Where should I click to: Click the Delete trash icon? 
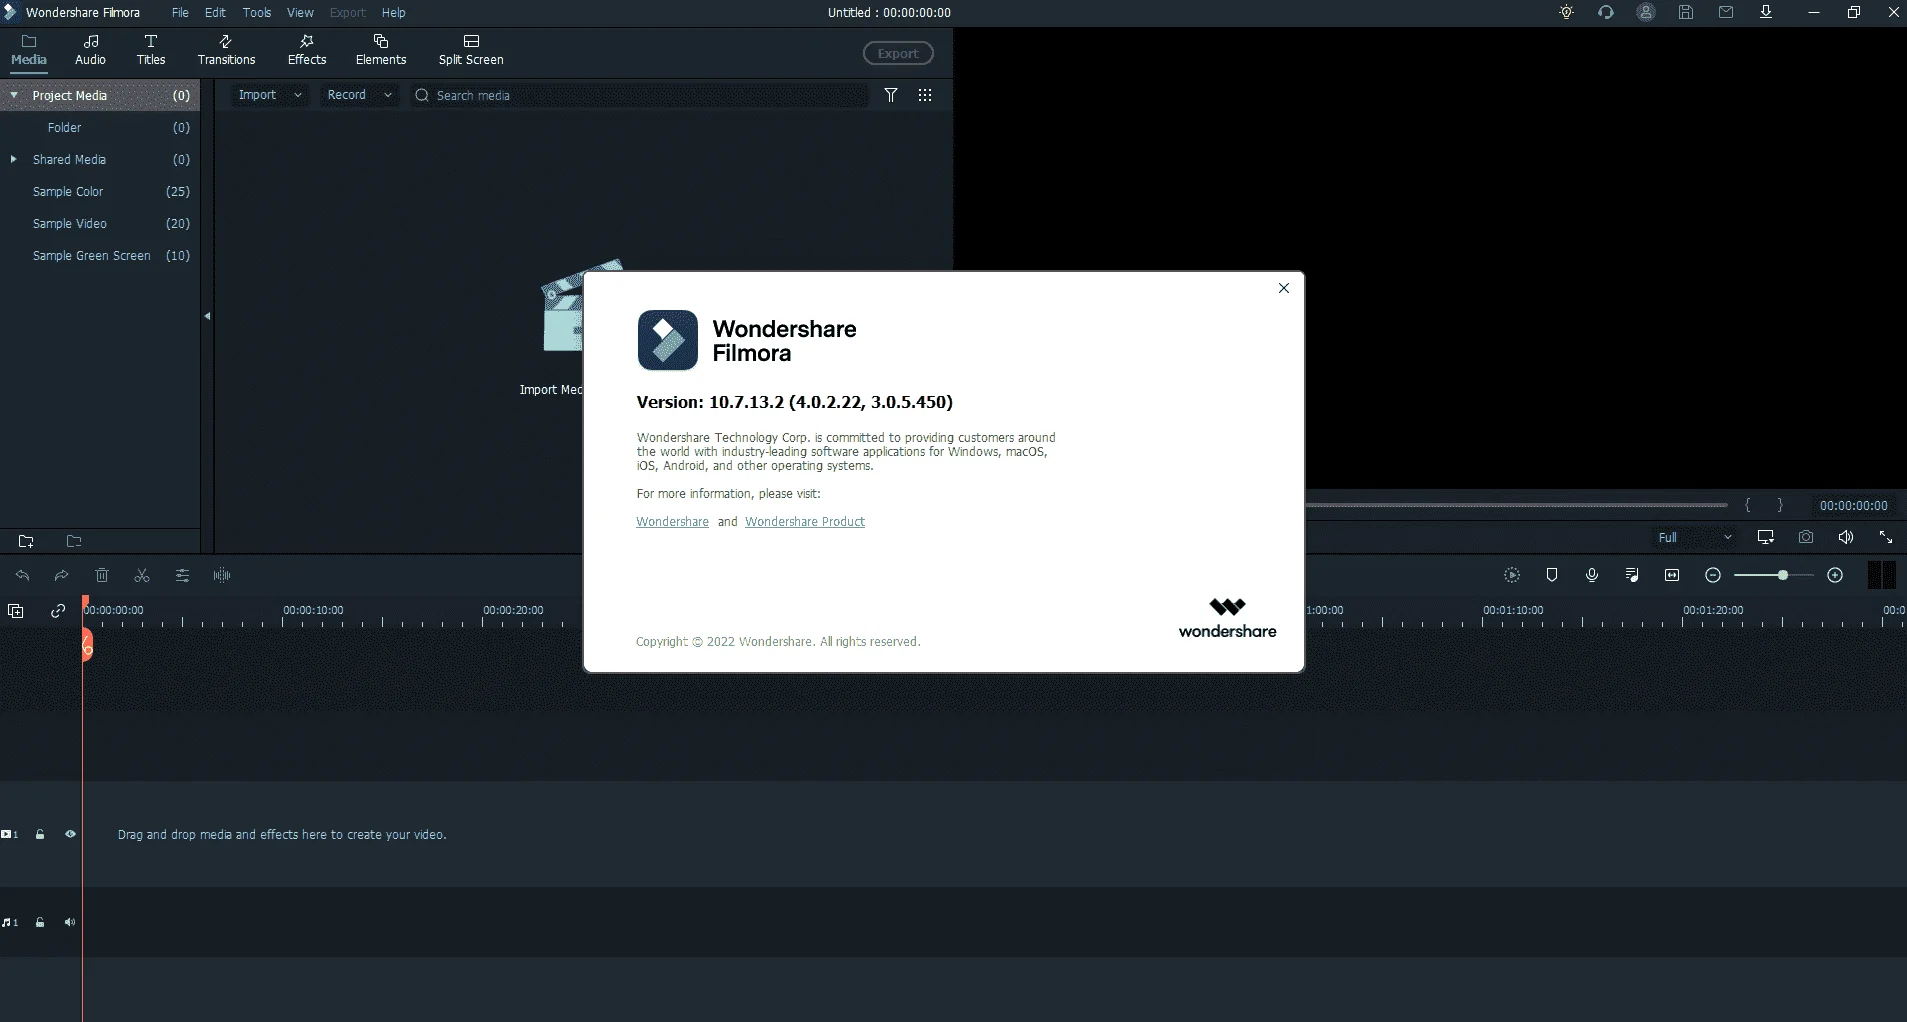(x=102, y=575)
